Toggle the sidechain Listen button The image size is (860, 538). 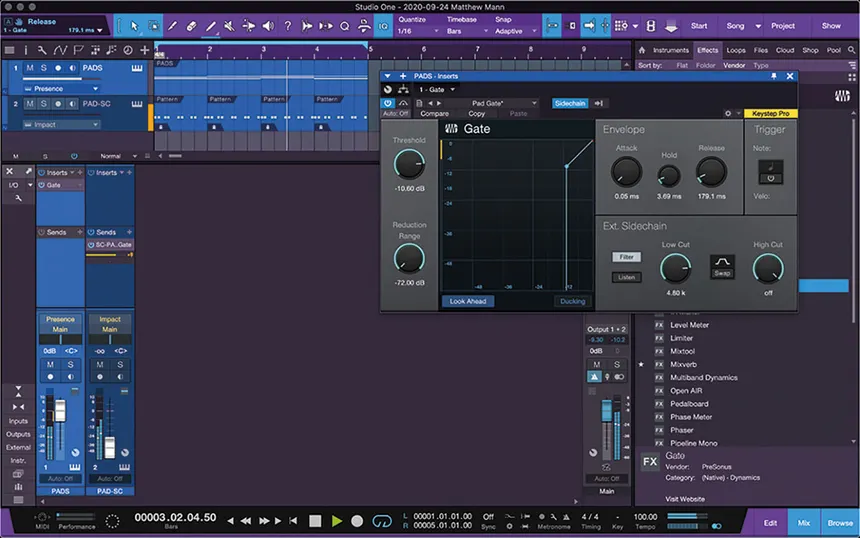pos(626,278)
